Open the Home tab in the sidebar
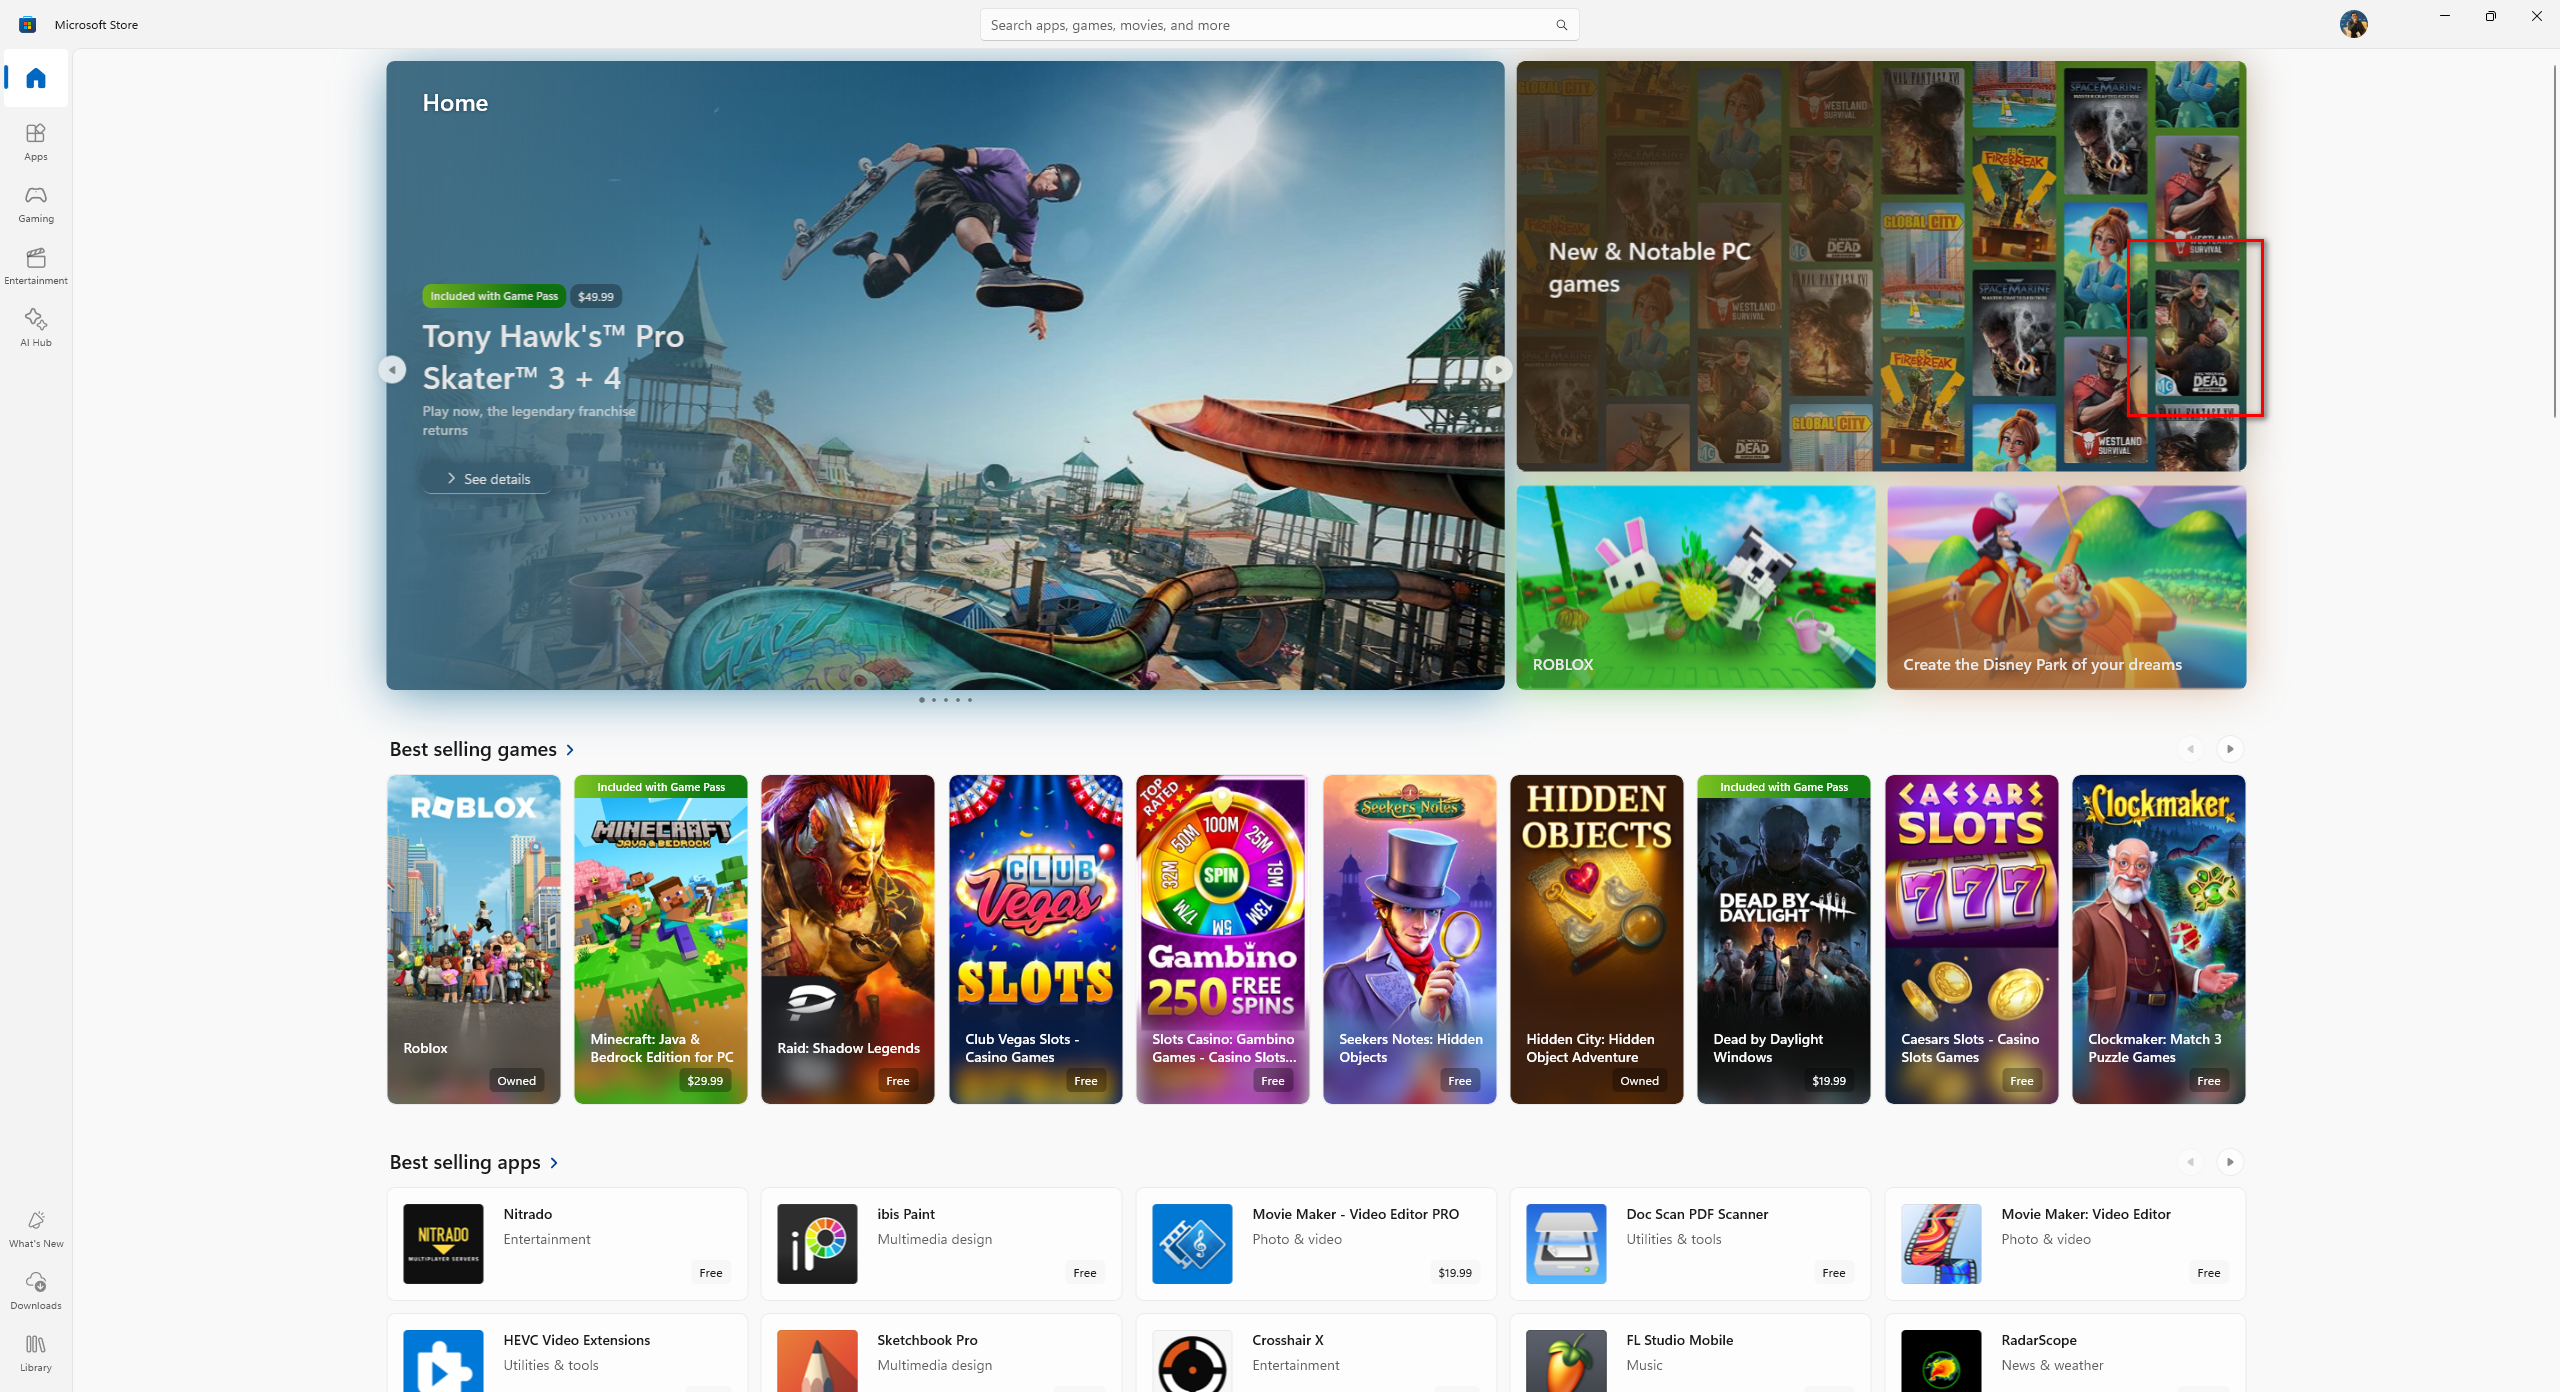Image resolution: width=2560 pixels, height=1392 pixels. coord(36,78)
